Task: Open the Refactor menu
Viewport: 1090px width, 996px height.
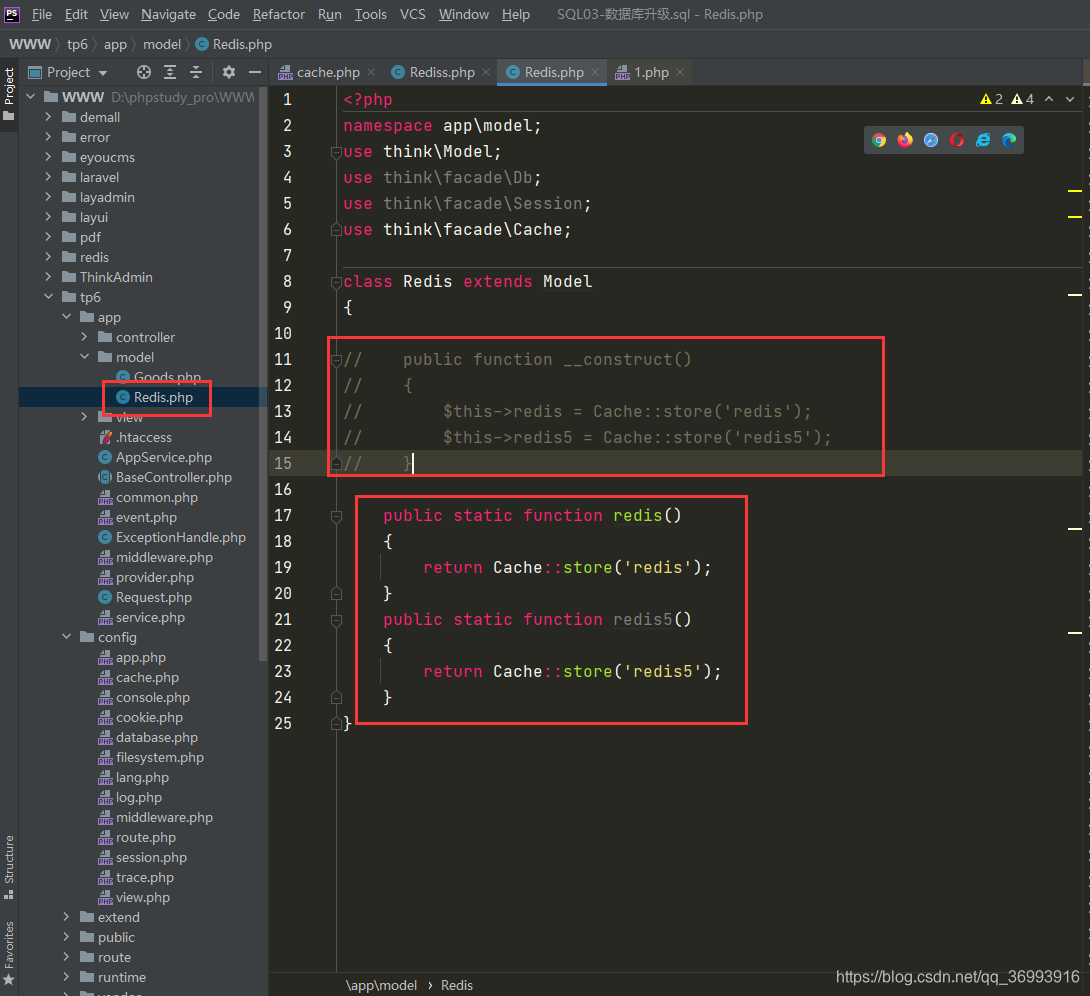Action: point(278,14)
